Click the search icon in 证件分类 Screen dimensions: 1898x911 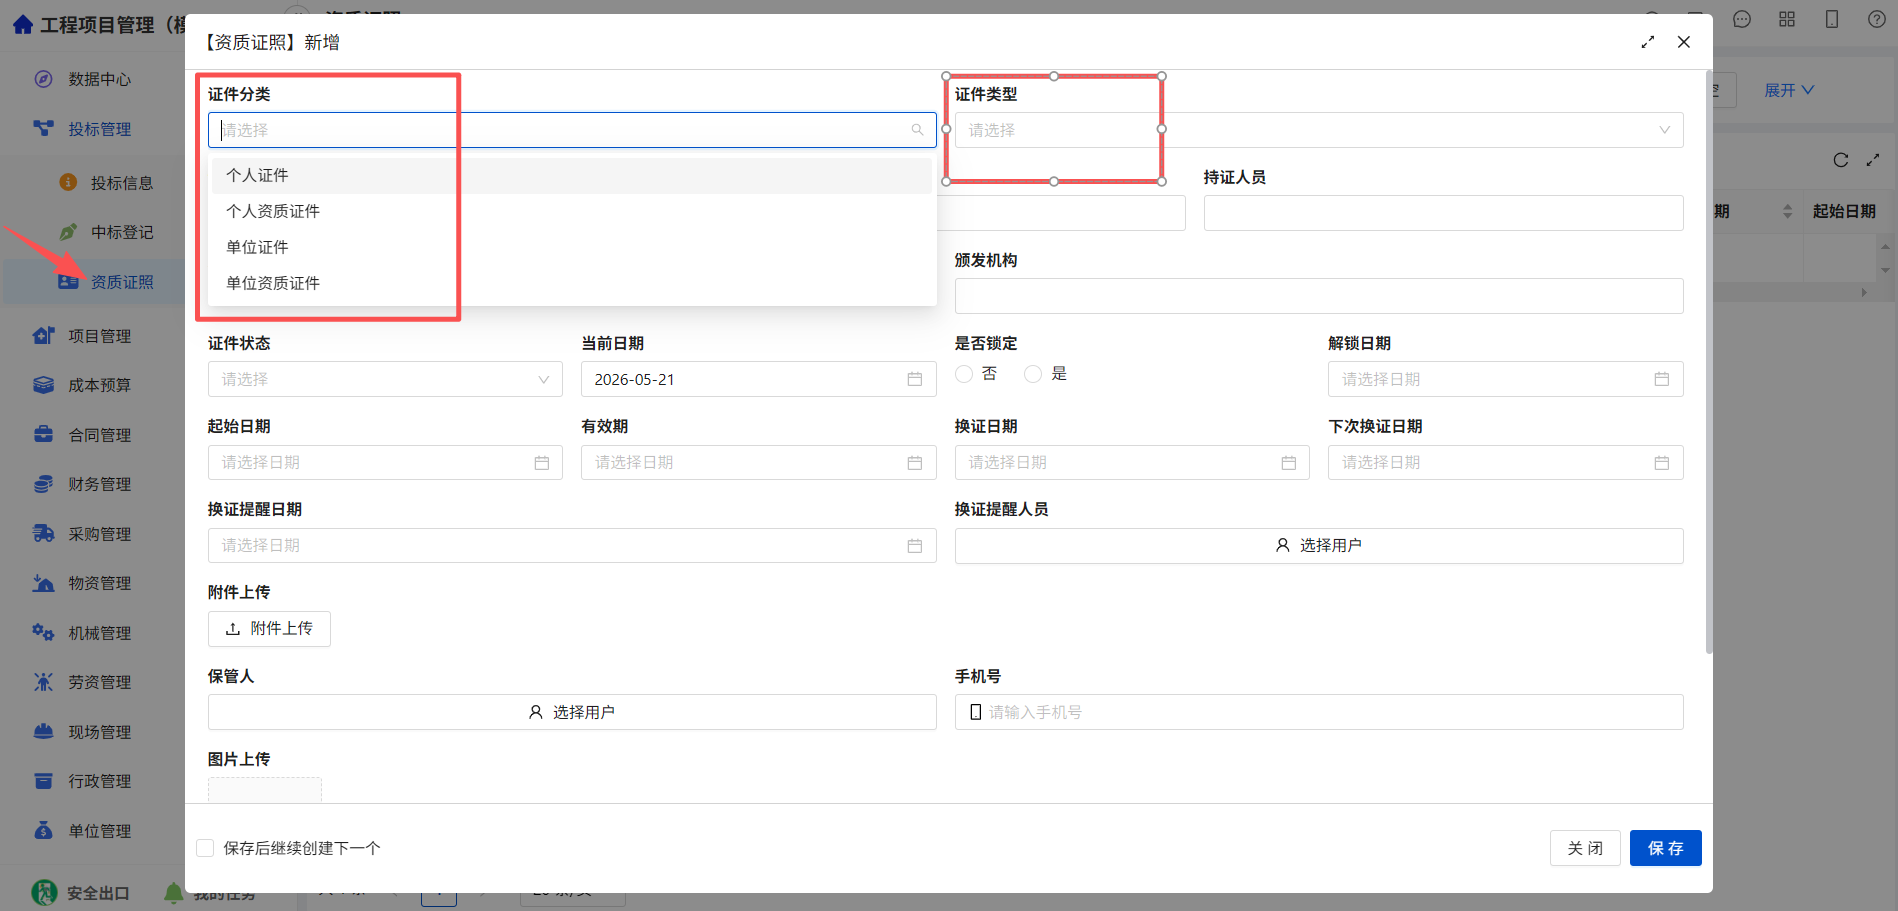pos(917,130)
